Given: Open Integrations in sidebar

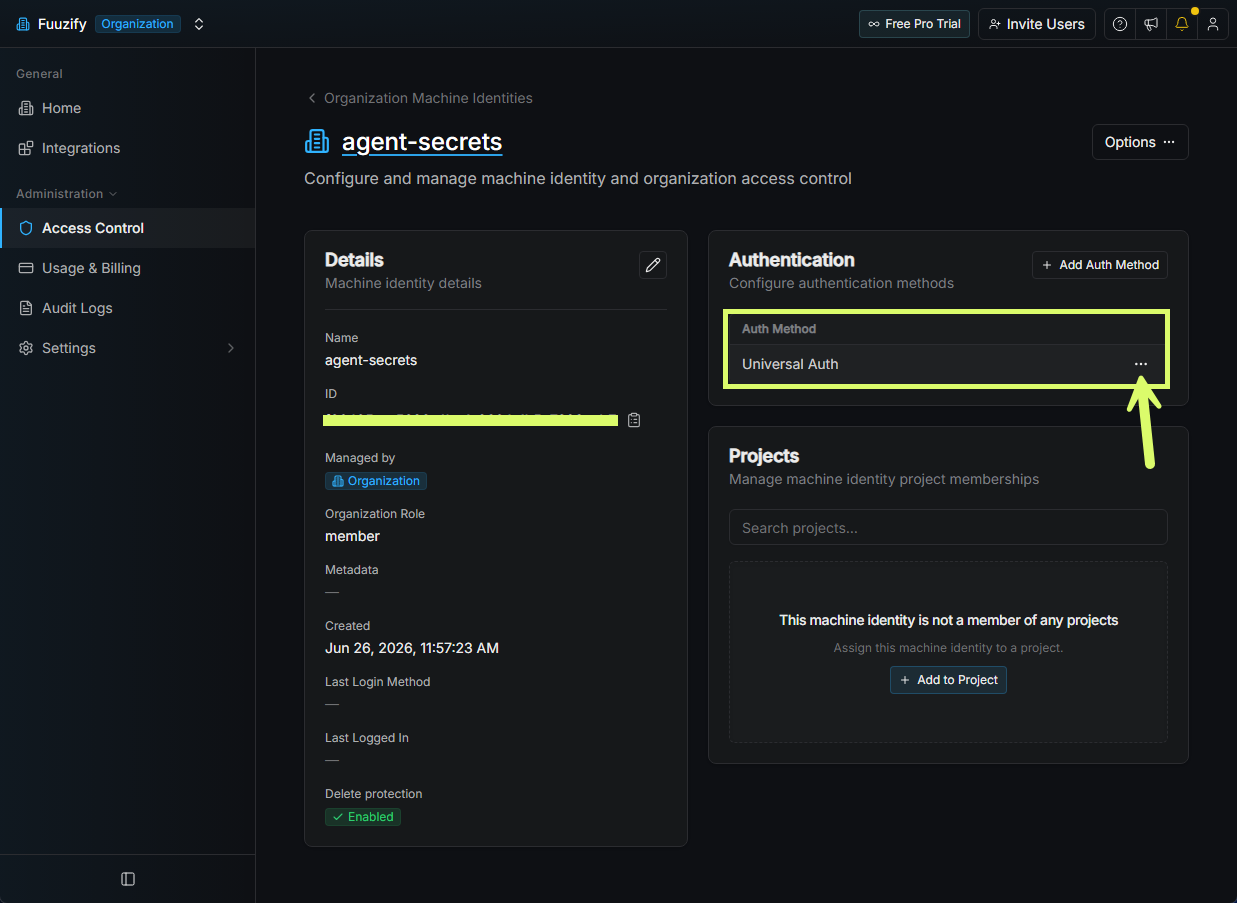Looking at the screenshot, I should pyautogui.click(x=128, y=148).
